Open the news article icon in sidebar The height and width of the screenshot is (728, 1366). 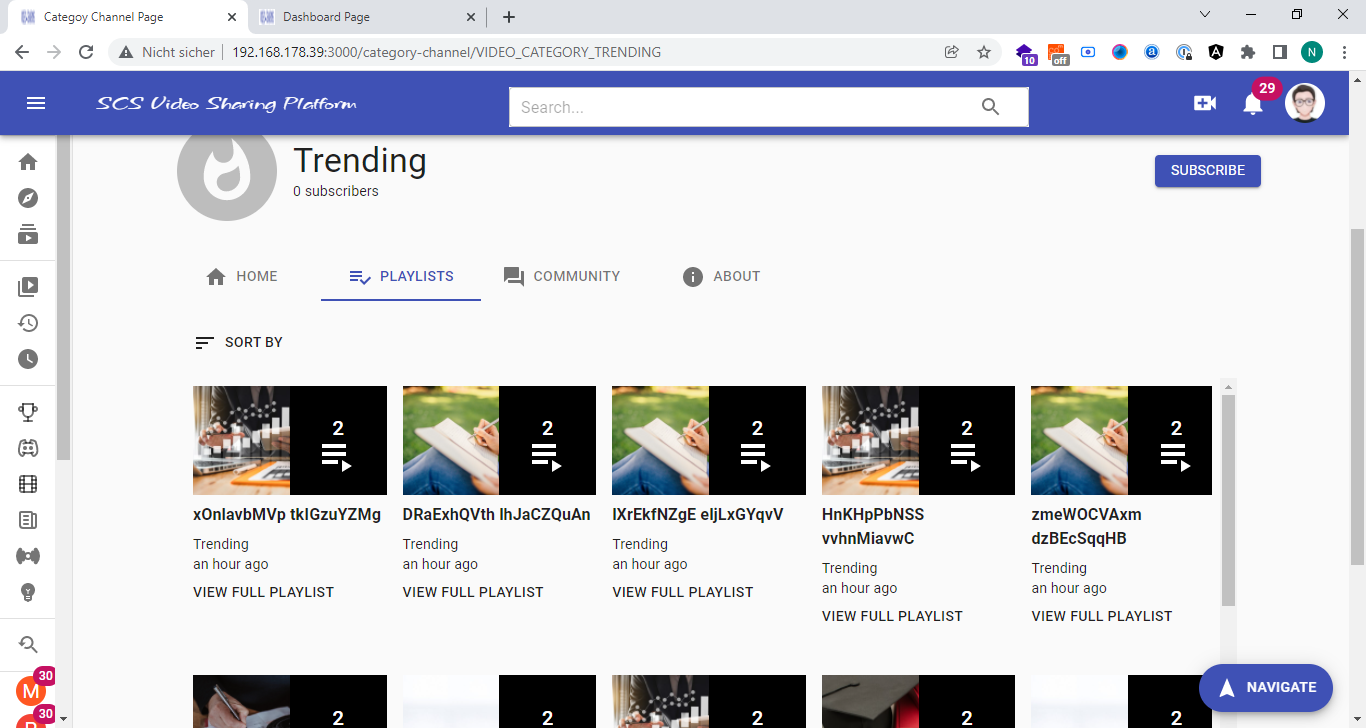coord(28,520)
